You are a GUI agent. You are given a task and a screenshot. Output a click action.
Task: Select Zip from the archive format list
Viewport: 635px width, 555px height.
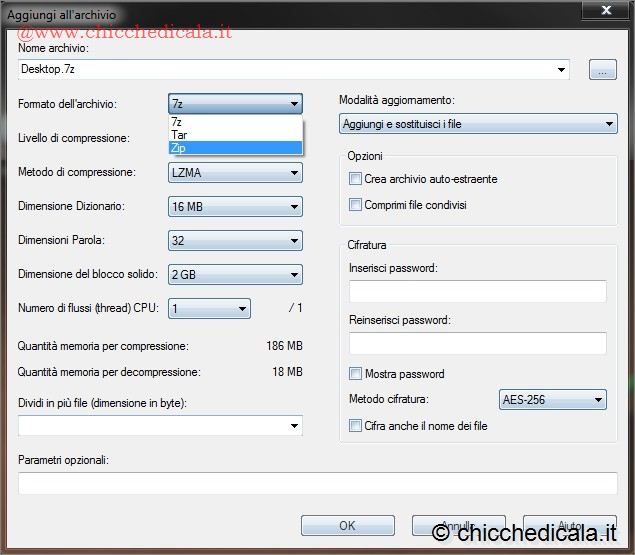click(x=235, y=148)
